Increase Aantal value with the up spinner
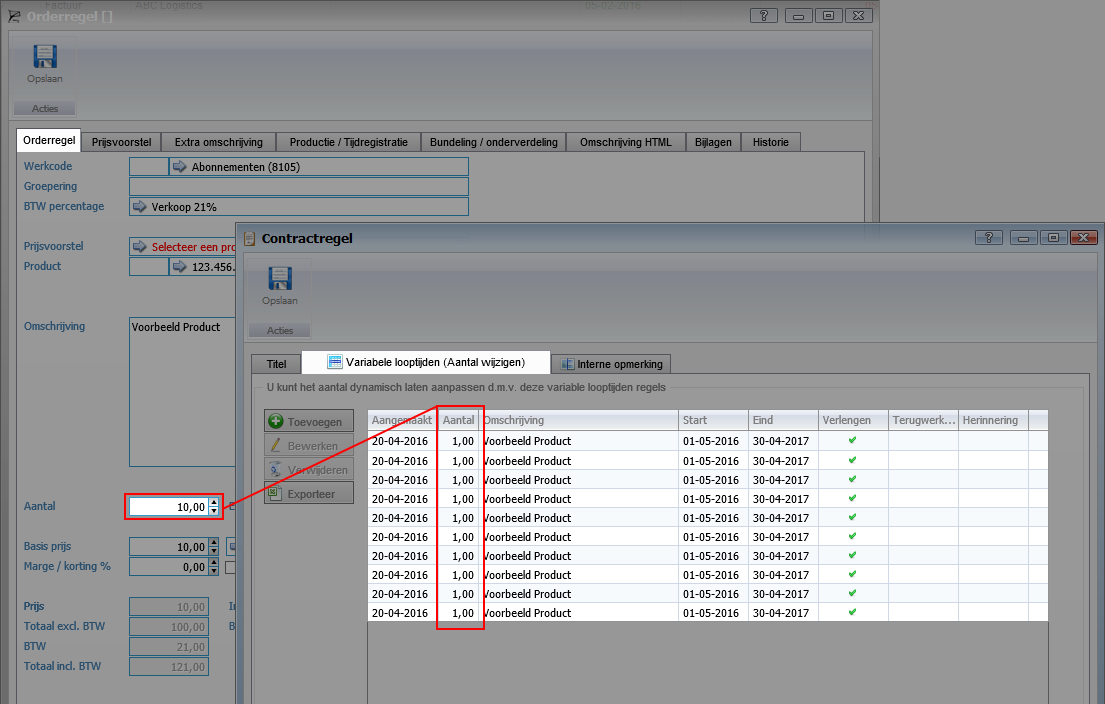 (x=214, y=503)
